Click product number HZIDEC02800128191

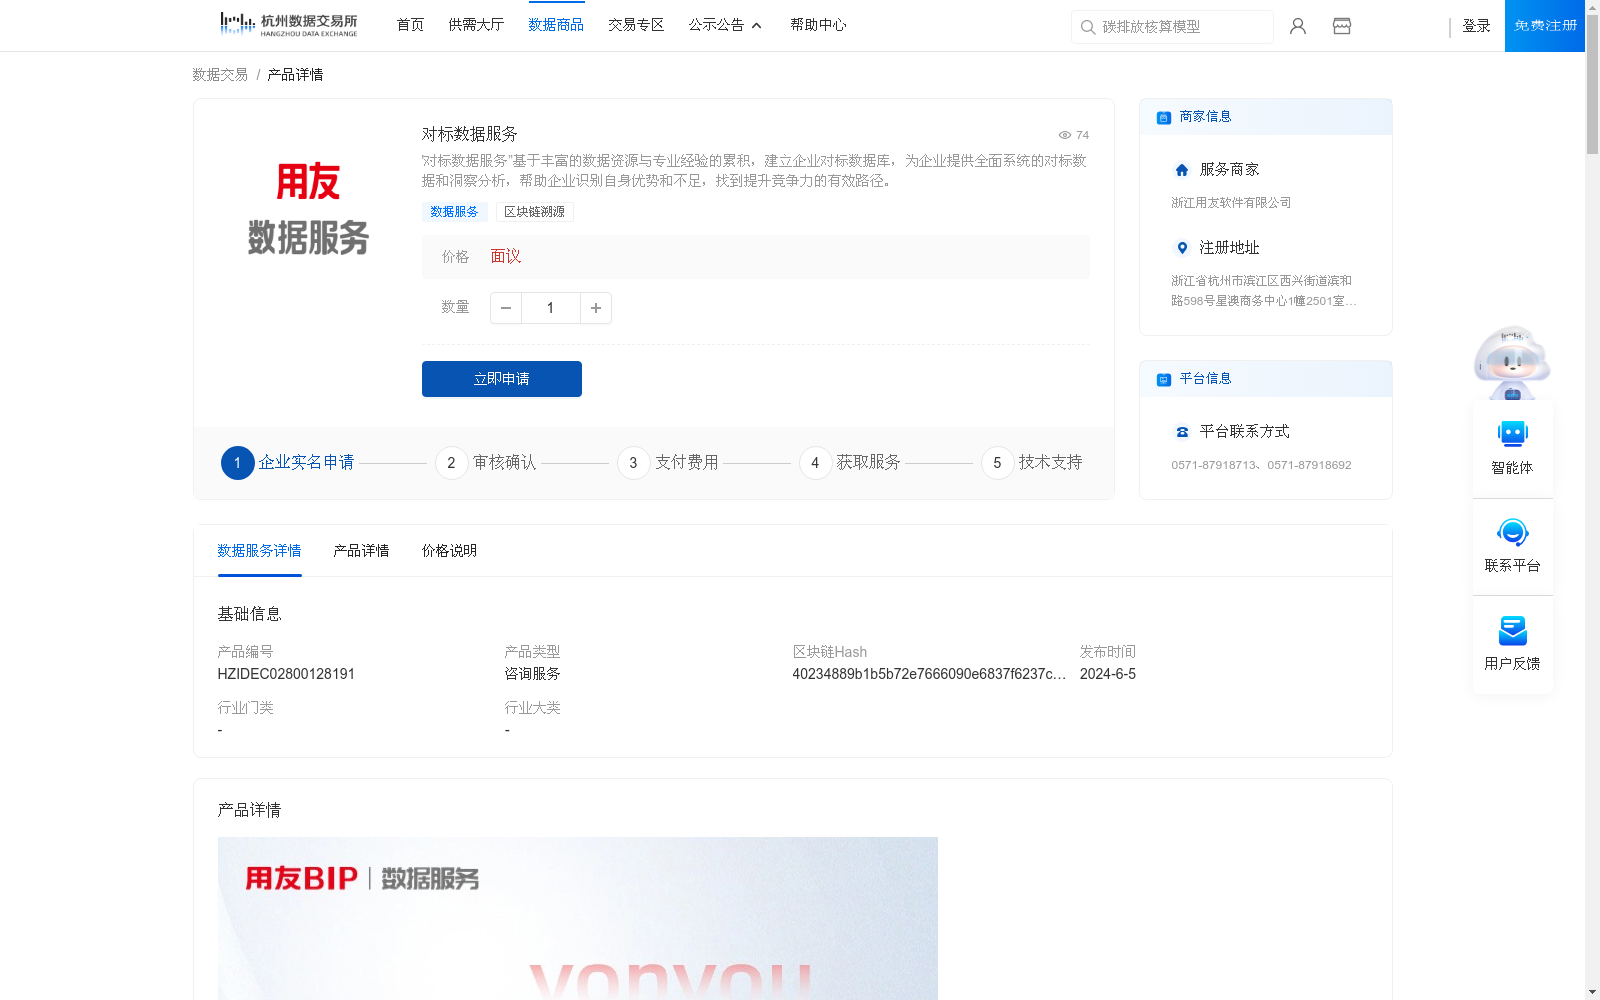click(x=286, y=674)
